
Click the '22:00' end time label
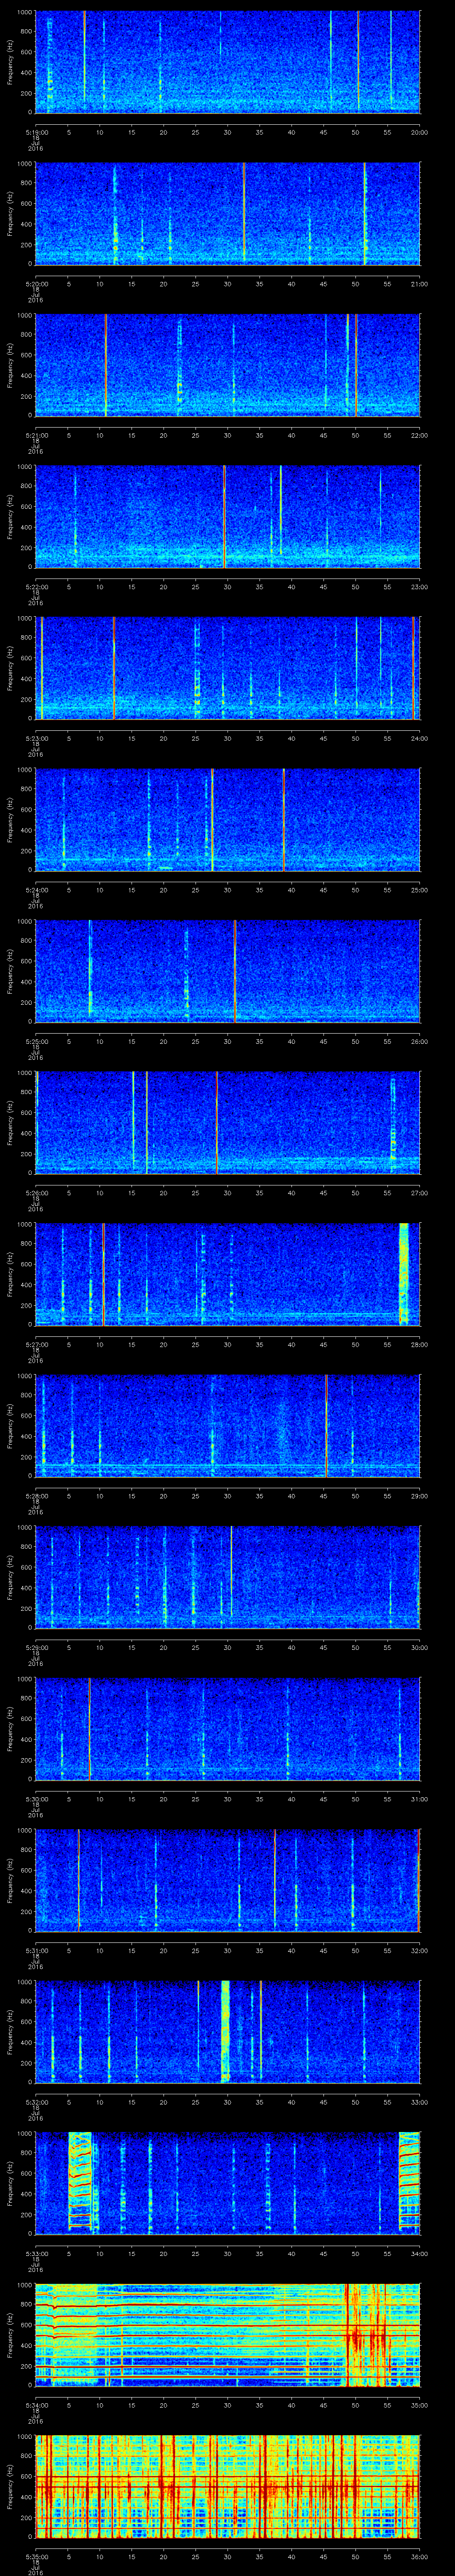point(419,435)
